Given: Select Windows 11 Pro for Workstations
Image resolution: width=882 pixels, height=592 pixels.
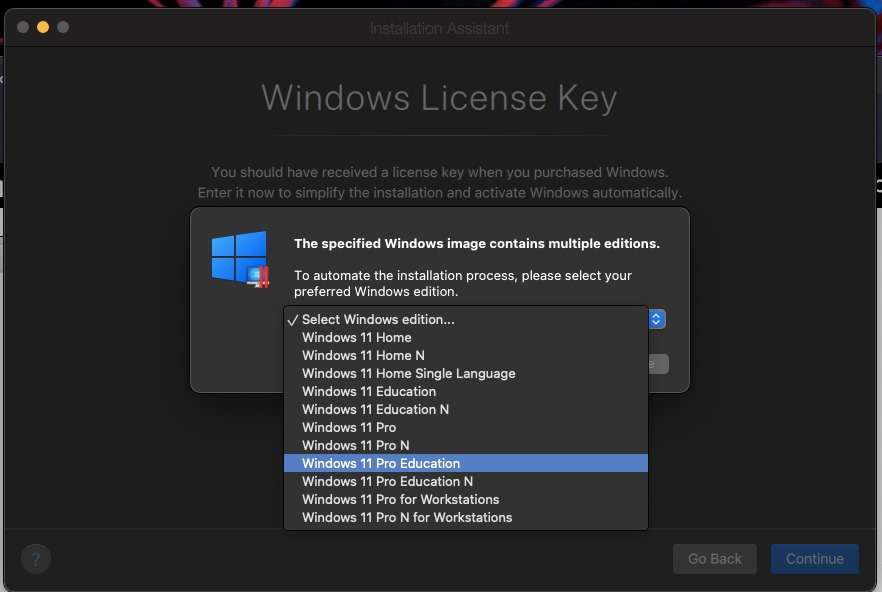Looking at the screenshot, I should 466,500.
